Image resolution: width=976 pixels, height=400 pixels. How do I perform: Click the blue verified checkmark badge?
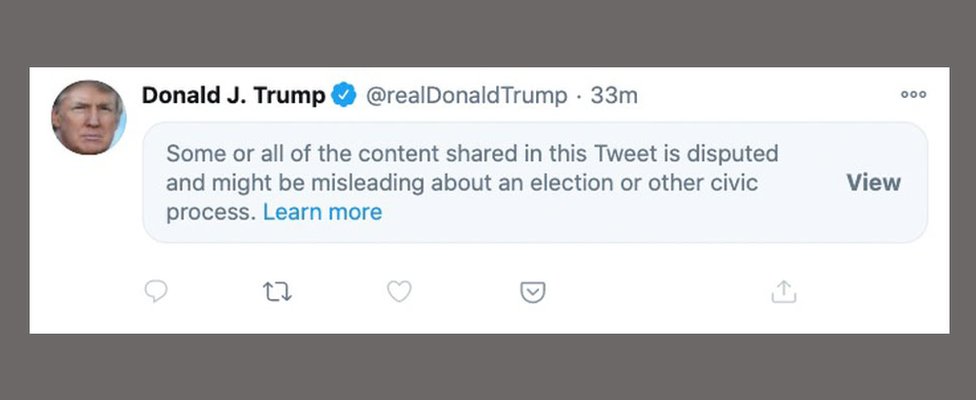(344, 96)
